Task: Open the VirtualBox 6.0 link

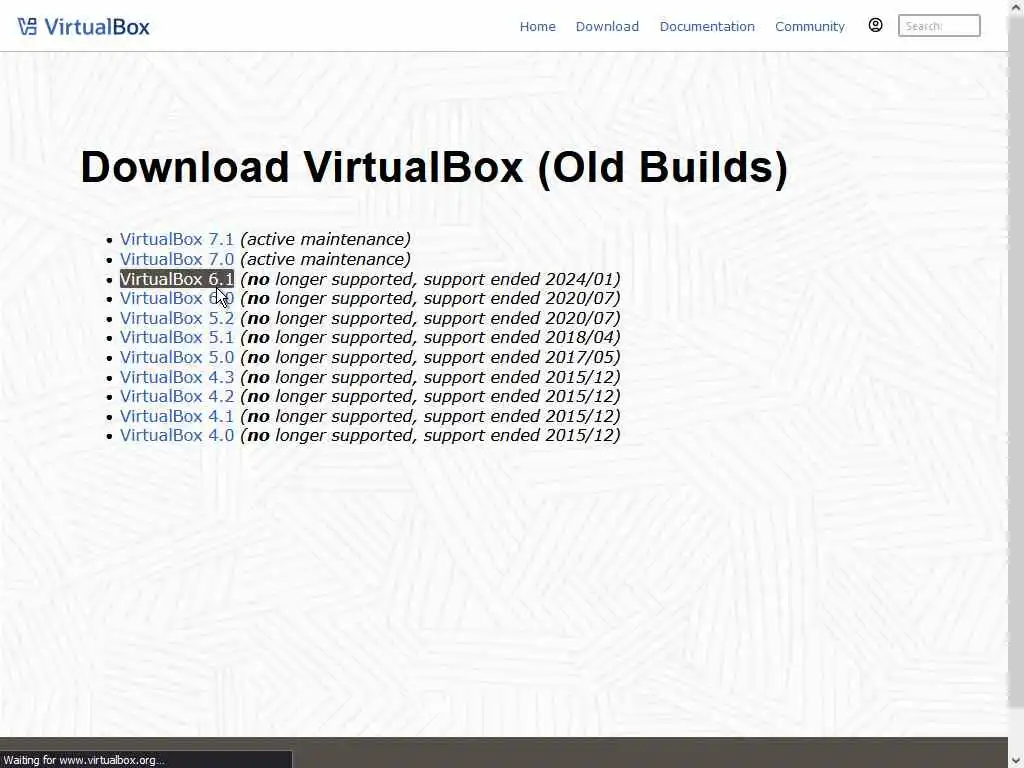Action: (177, 298)
